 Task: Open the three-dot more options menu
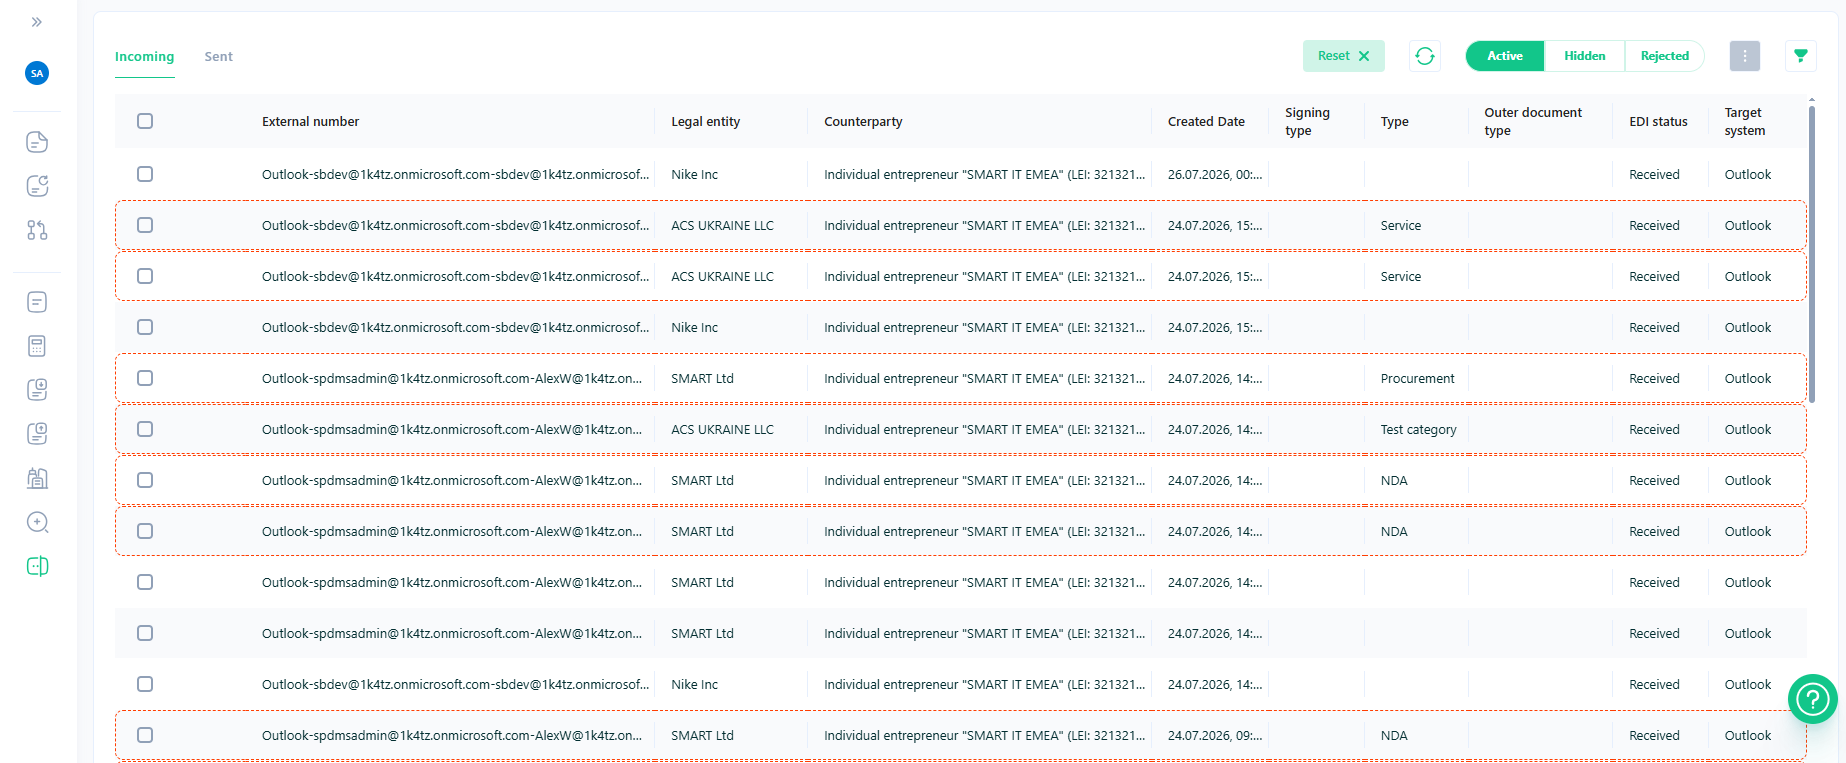click(1745, 56)
